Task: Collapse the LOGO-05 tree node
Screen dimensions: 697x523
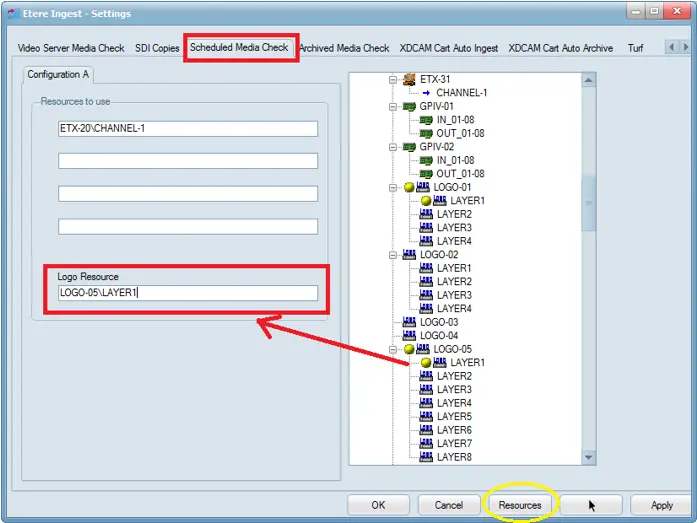Action: (394, 349)
